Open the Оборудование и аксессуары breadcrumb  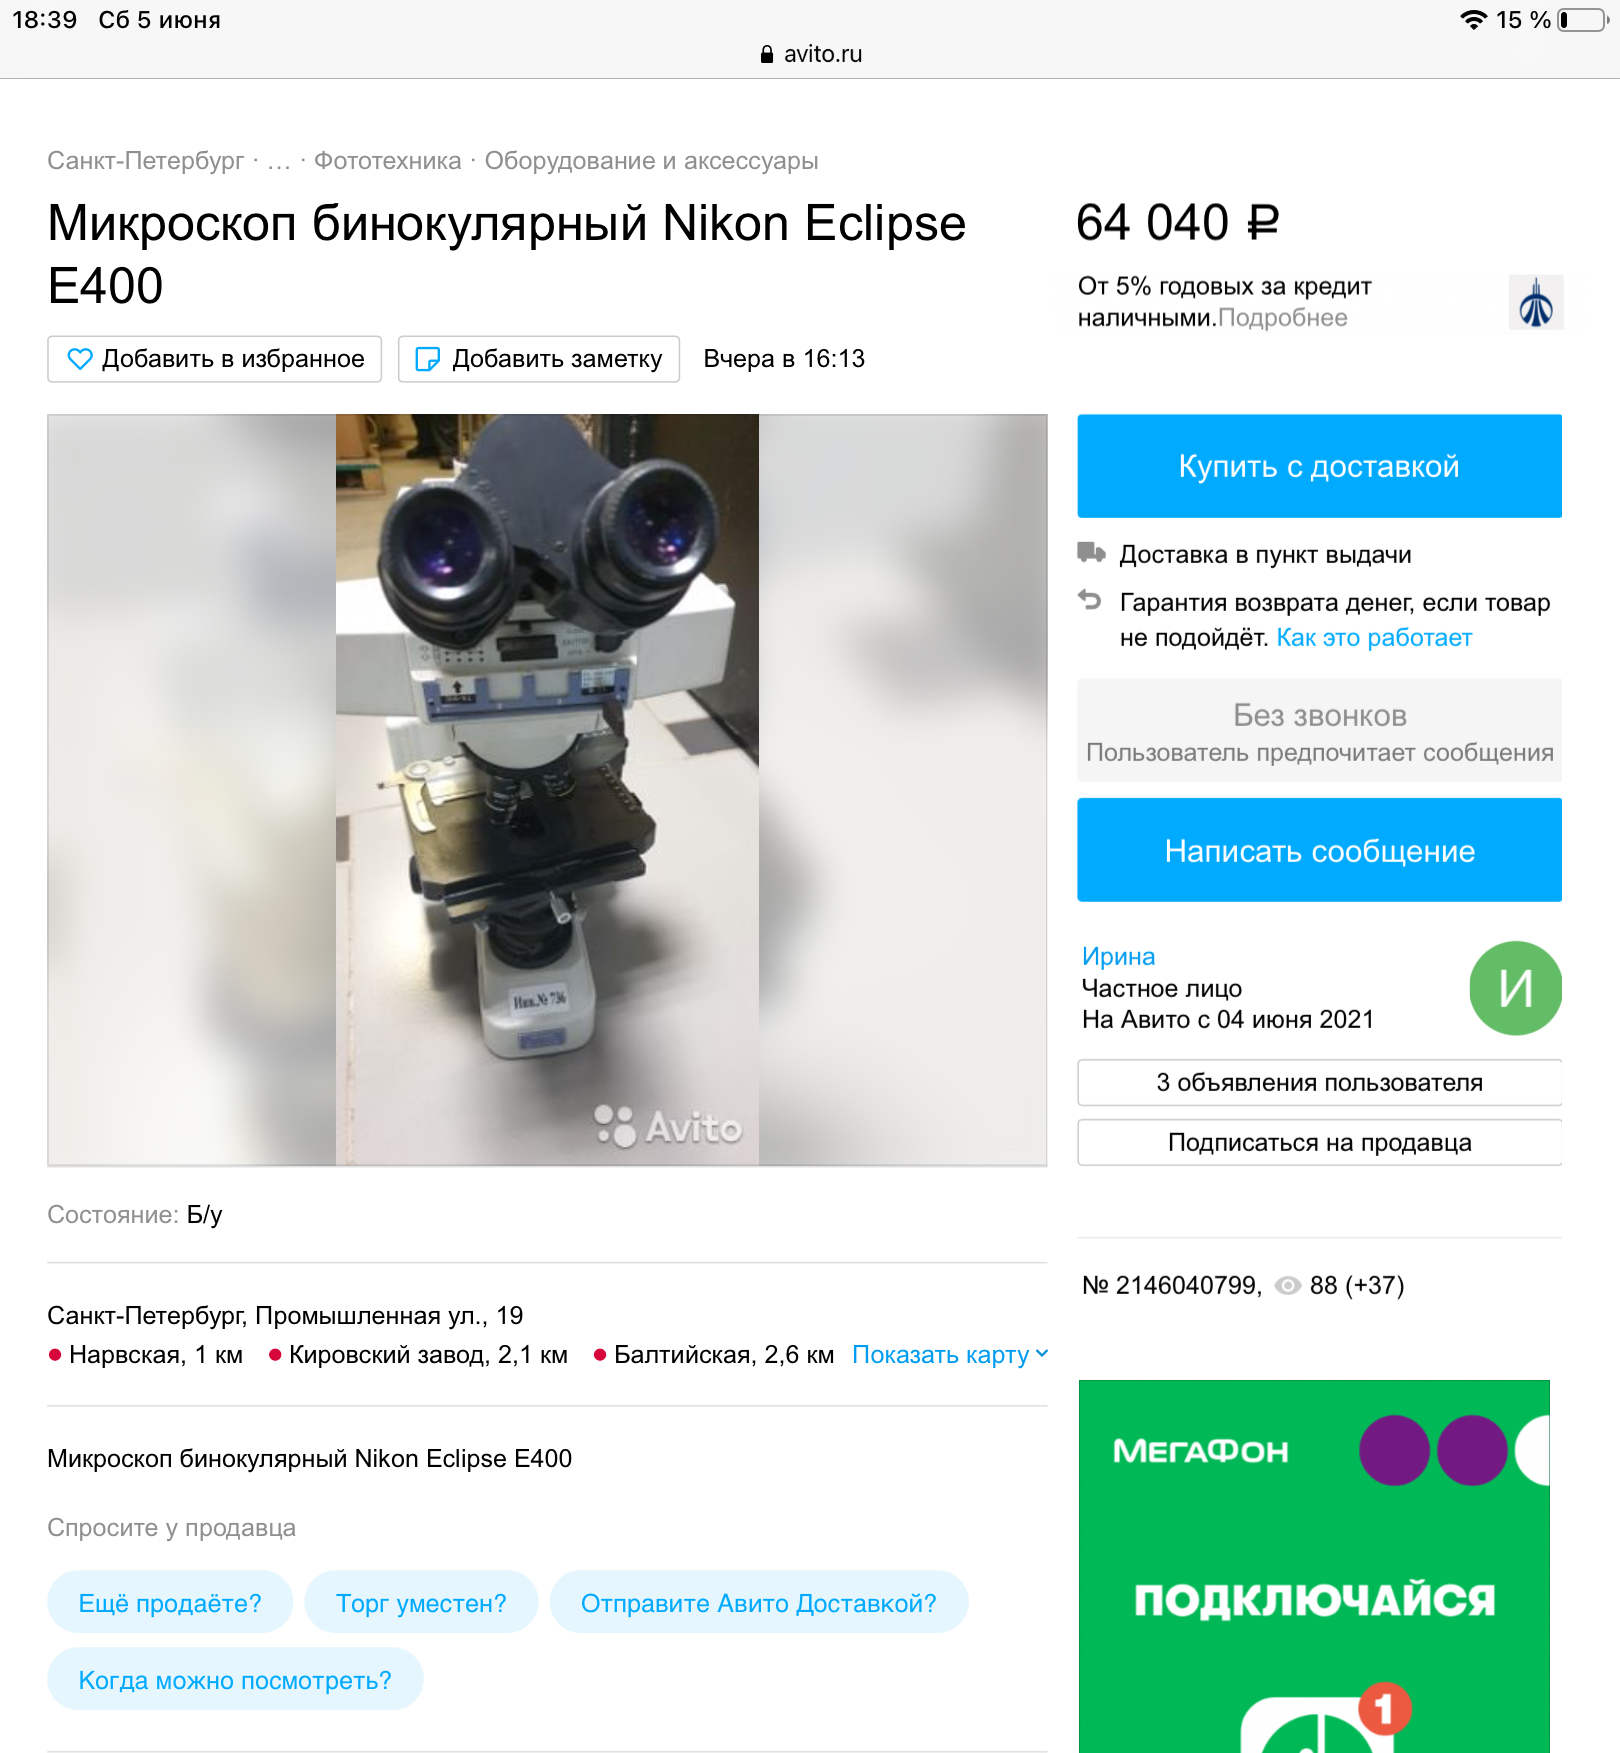click(x=651, y=161)
